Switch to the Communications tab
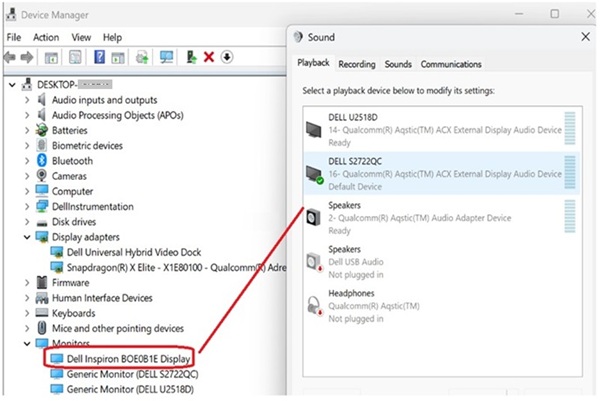This screenshot has width=600, height=401. 451,64
